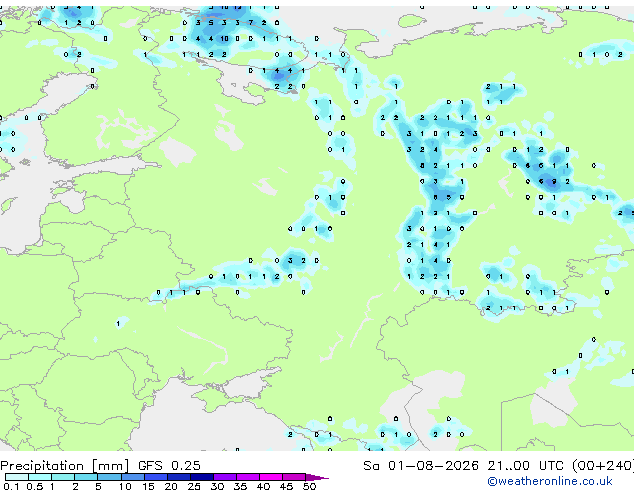Click the date "Sa 01-08-2026"

pos(421,466)
